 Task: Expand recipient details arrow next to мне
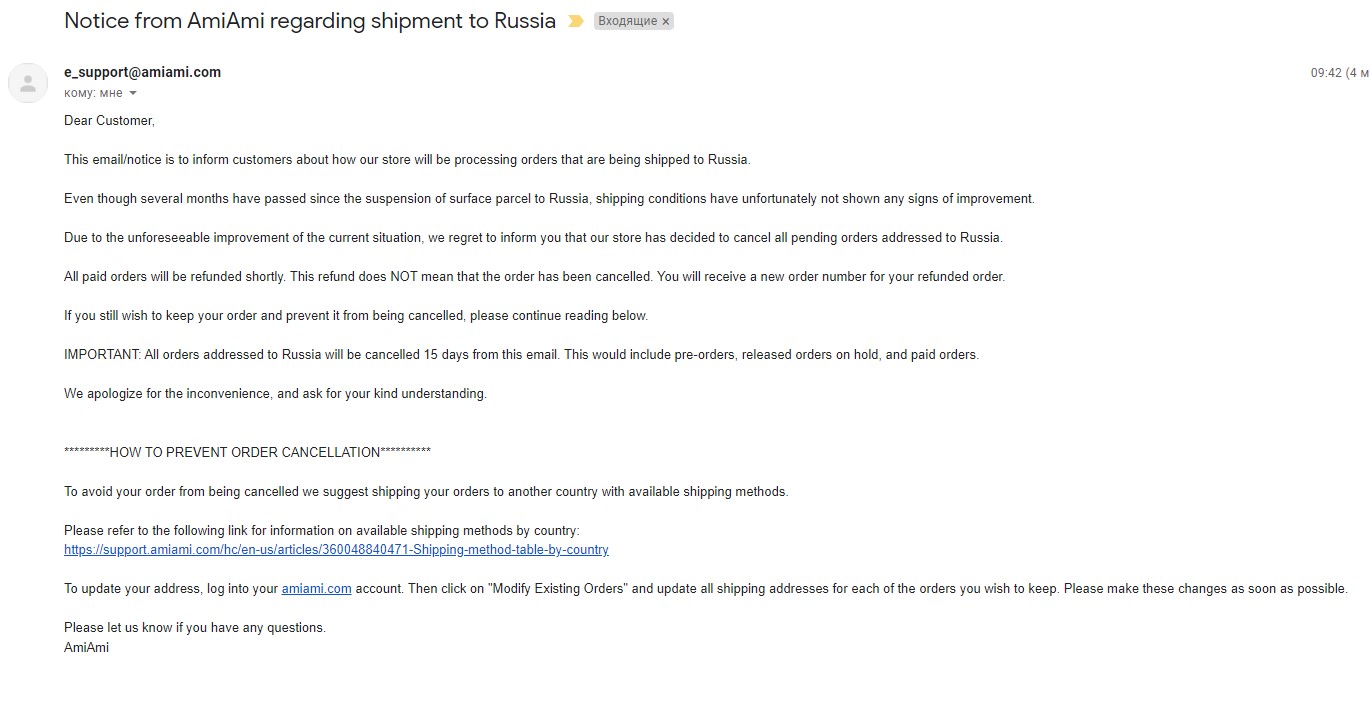click(x=133, y=93)
